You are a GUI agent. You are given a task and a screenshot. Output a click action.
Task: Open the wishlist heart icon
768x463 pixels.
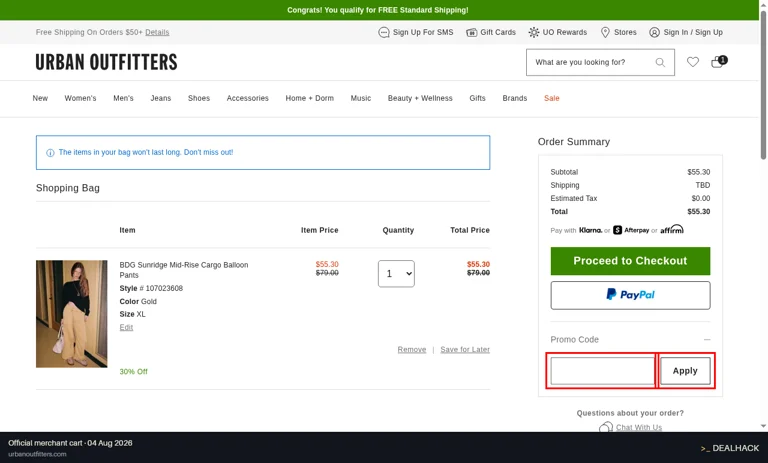click(693, 62)
